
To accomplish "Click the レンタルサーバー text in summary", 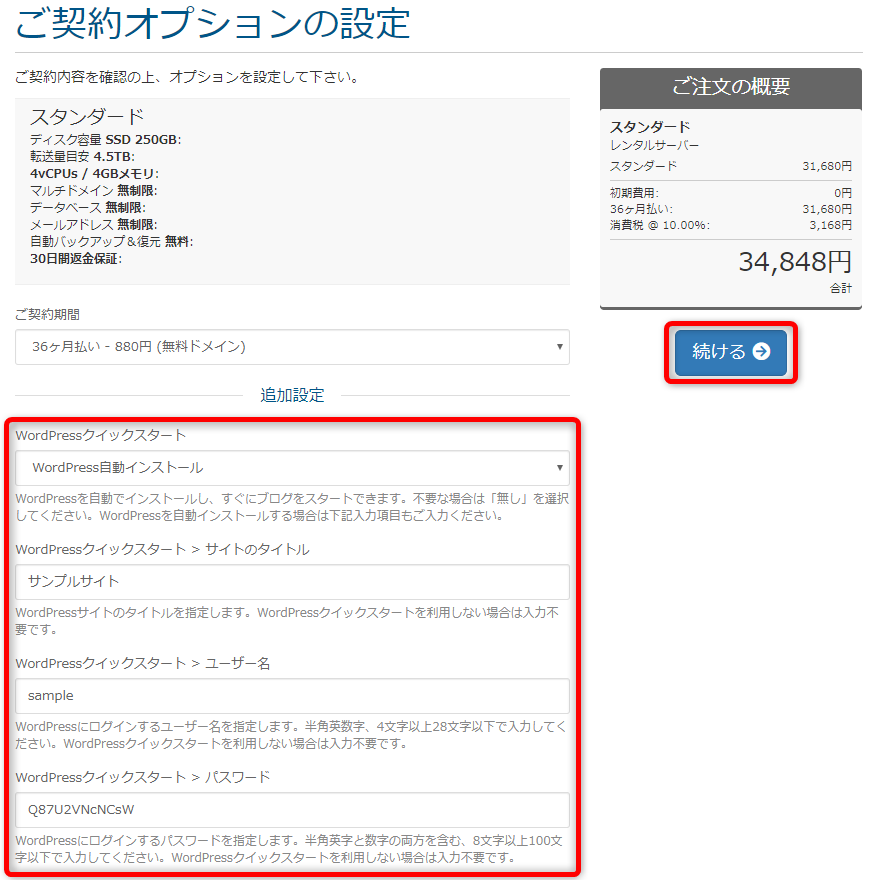I will click(655, 145).
